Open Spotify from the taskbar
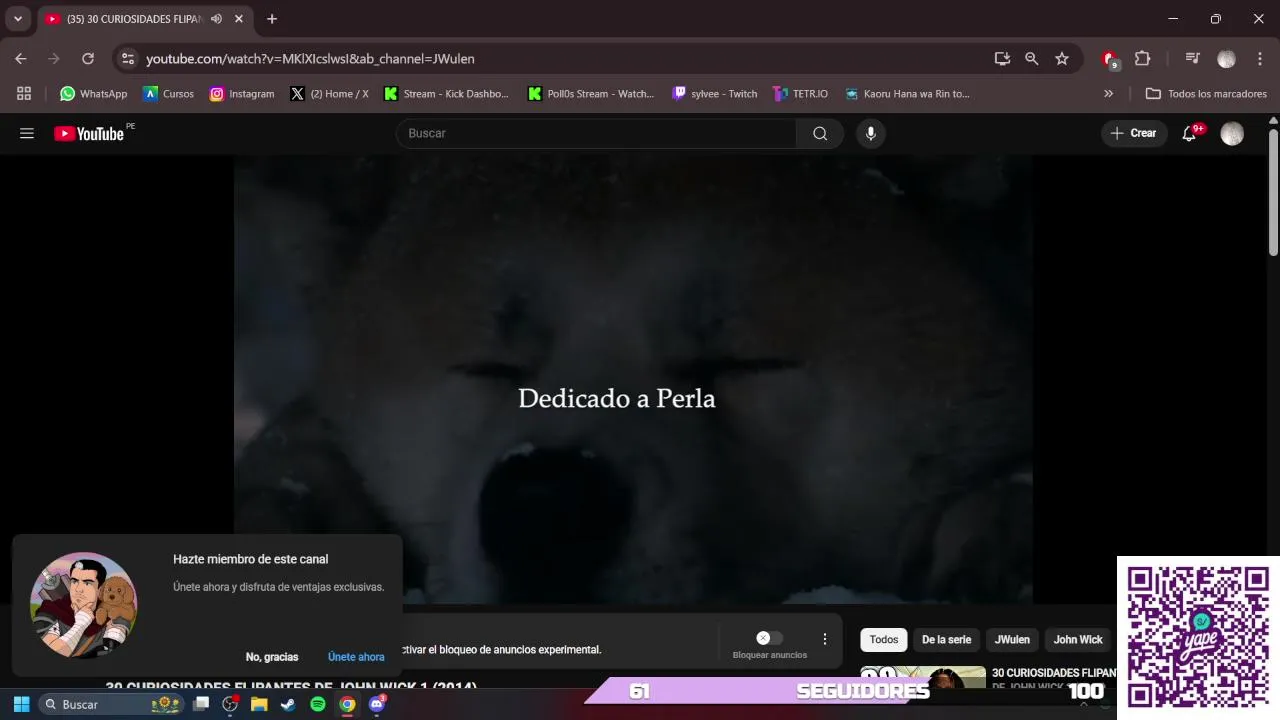This screenshot has width=1280, height=720. pos(318,704)
